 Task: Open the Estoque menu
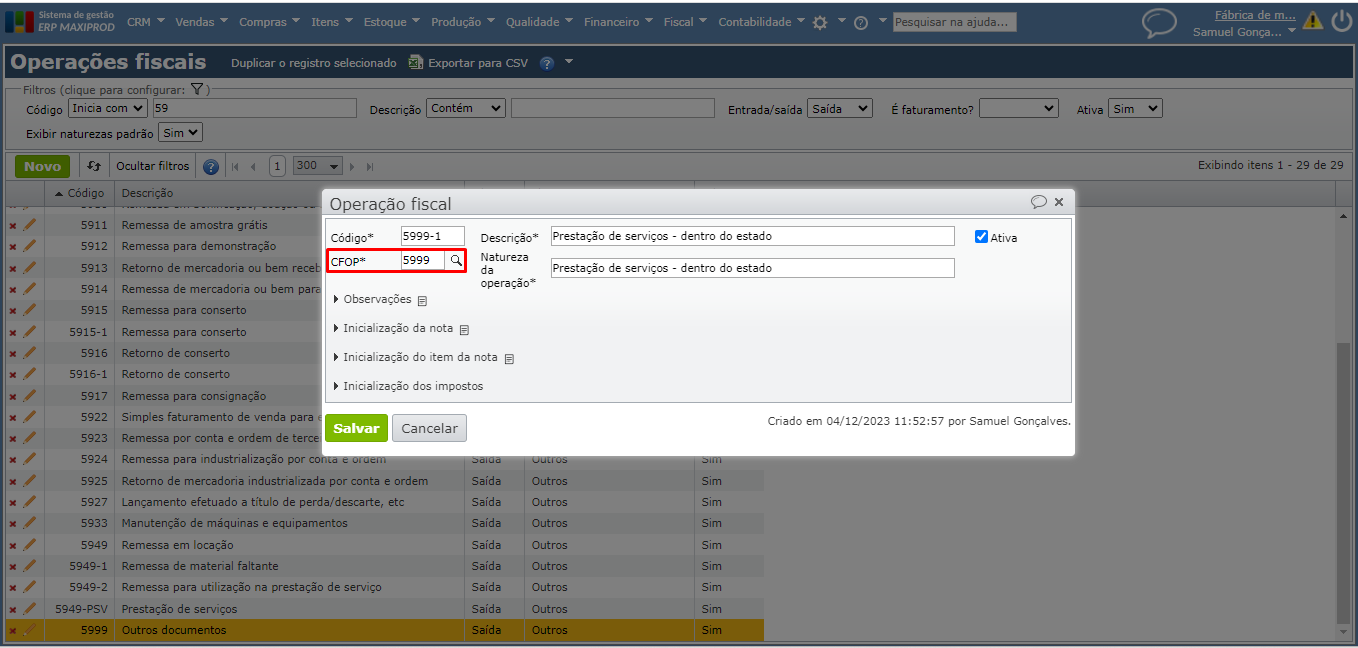pyautogui.click(x=392, y=21)
